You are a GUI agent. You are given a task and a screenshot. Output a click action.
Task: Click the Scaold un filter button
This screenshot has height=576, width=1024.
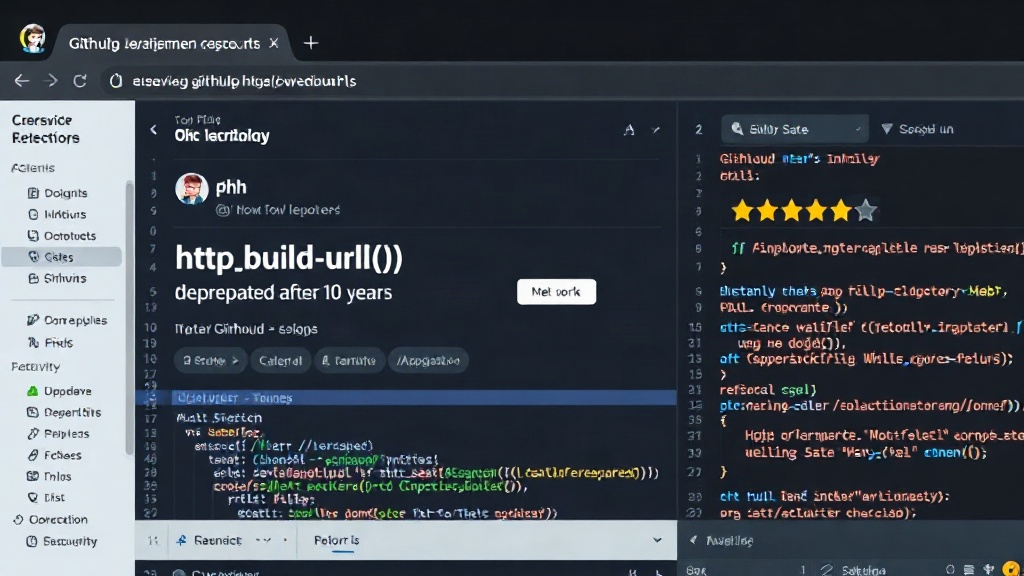pos(917,129)
